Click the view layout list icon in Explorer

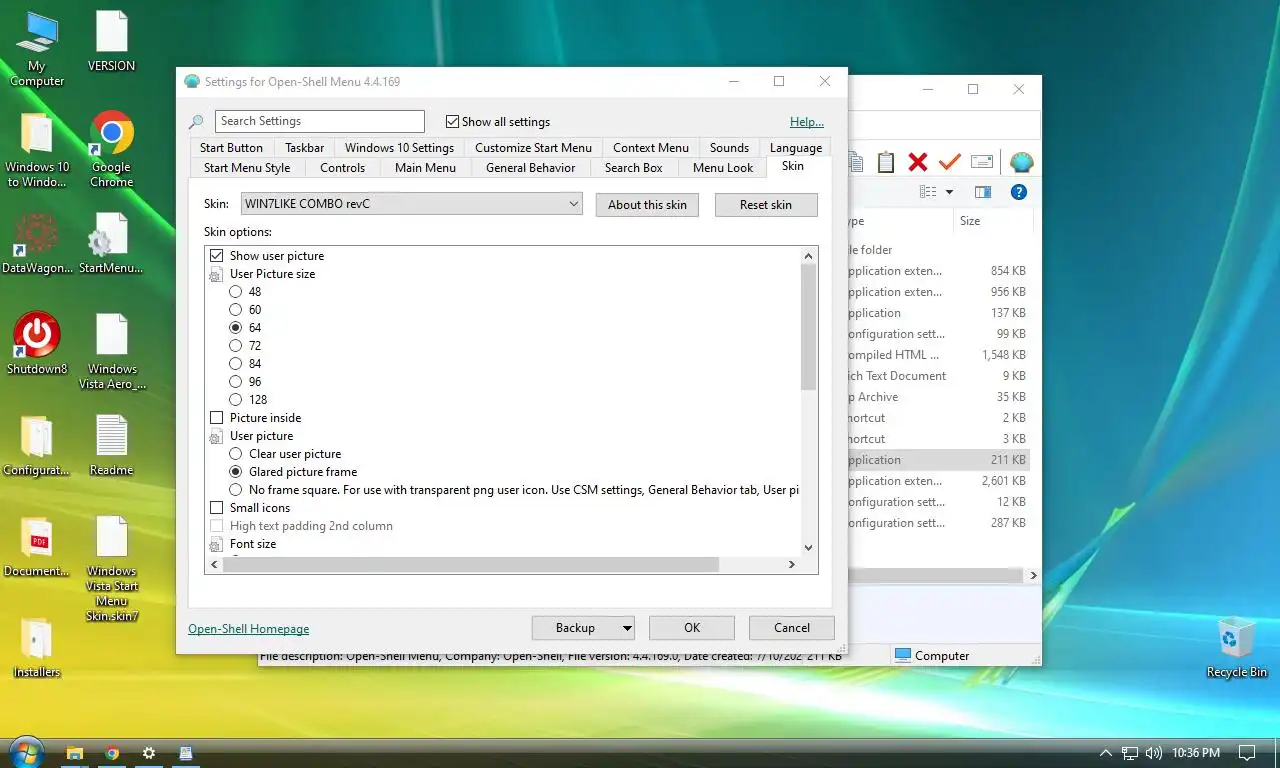click(928, 192)
